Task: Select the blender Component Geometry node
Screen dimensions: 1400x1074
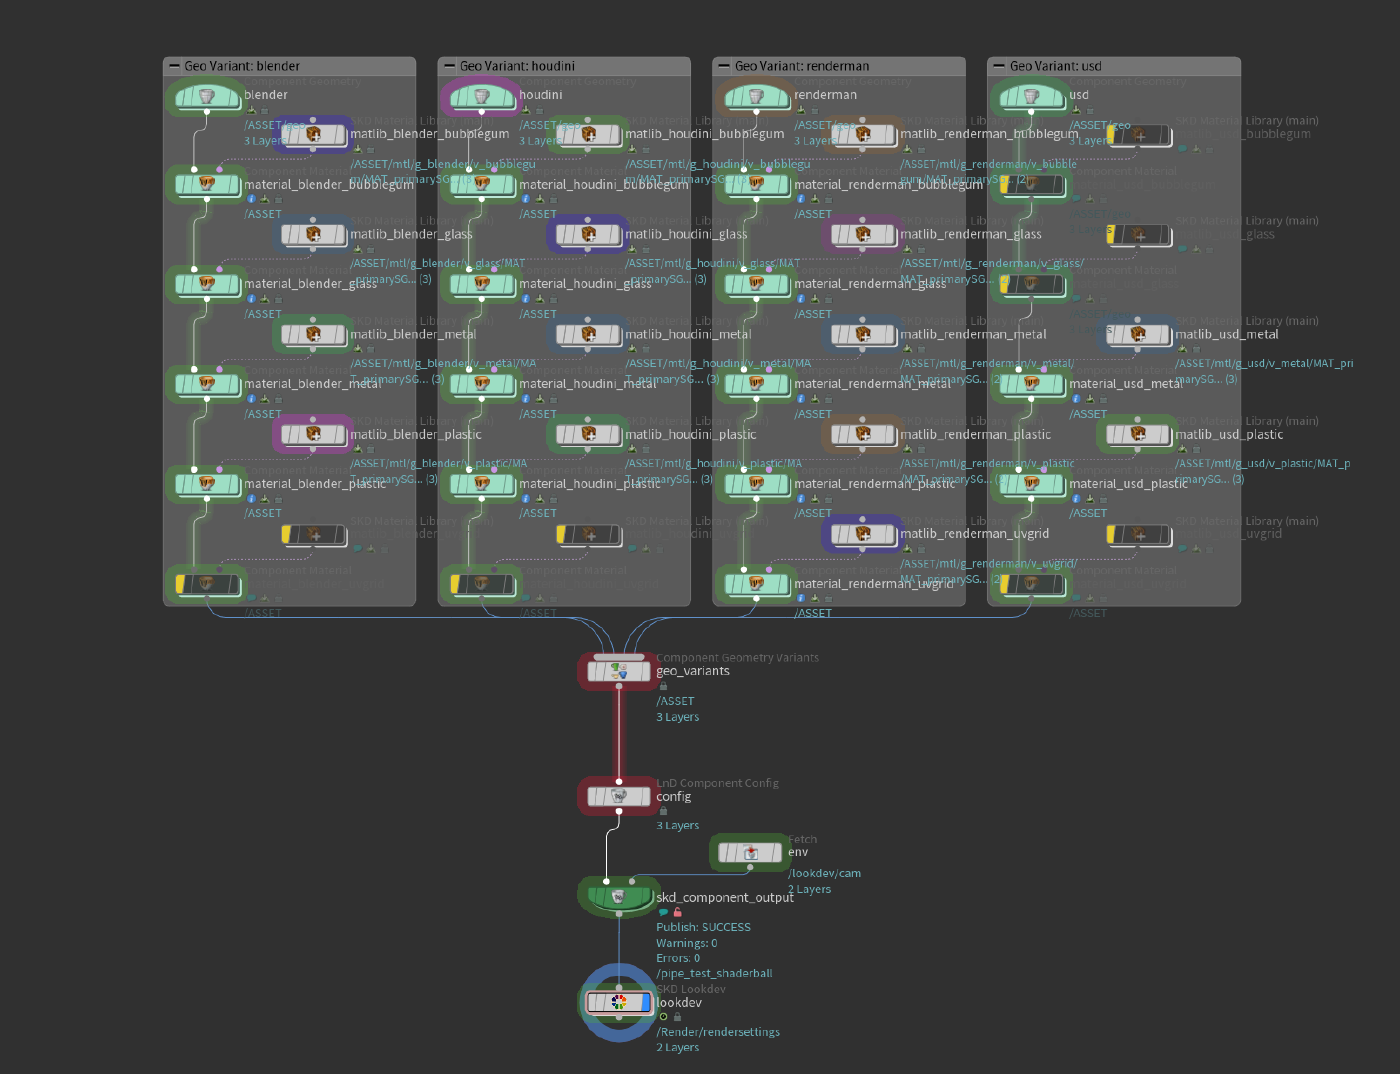Action: coord(207,97)
